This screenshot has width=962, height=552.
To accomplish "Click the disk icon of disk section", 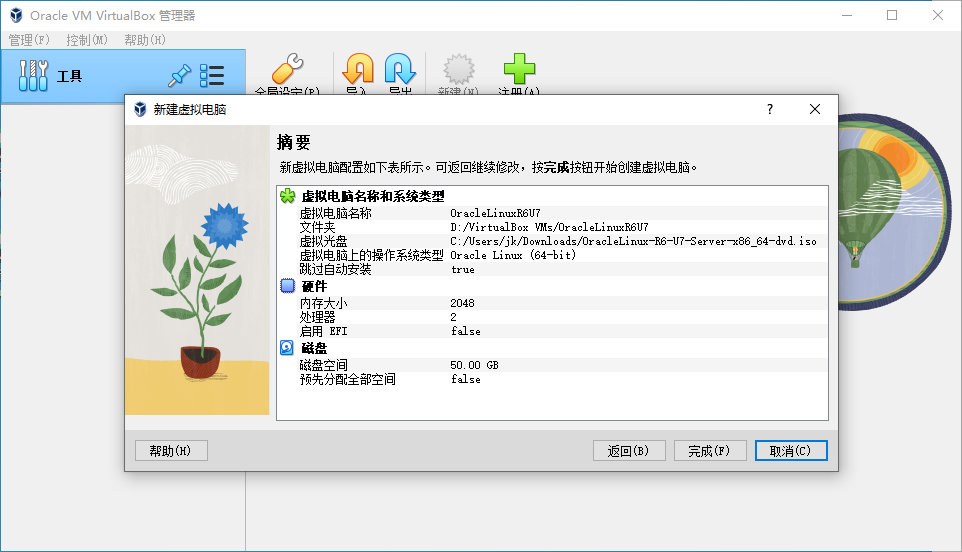I will coord(287,348).
